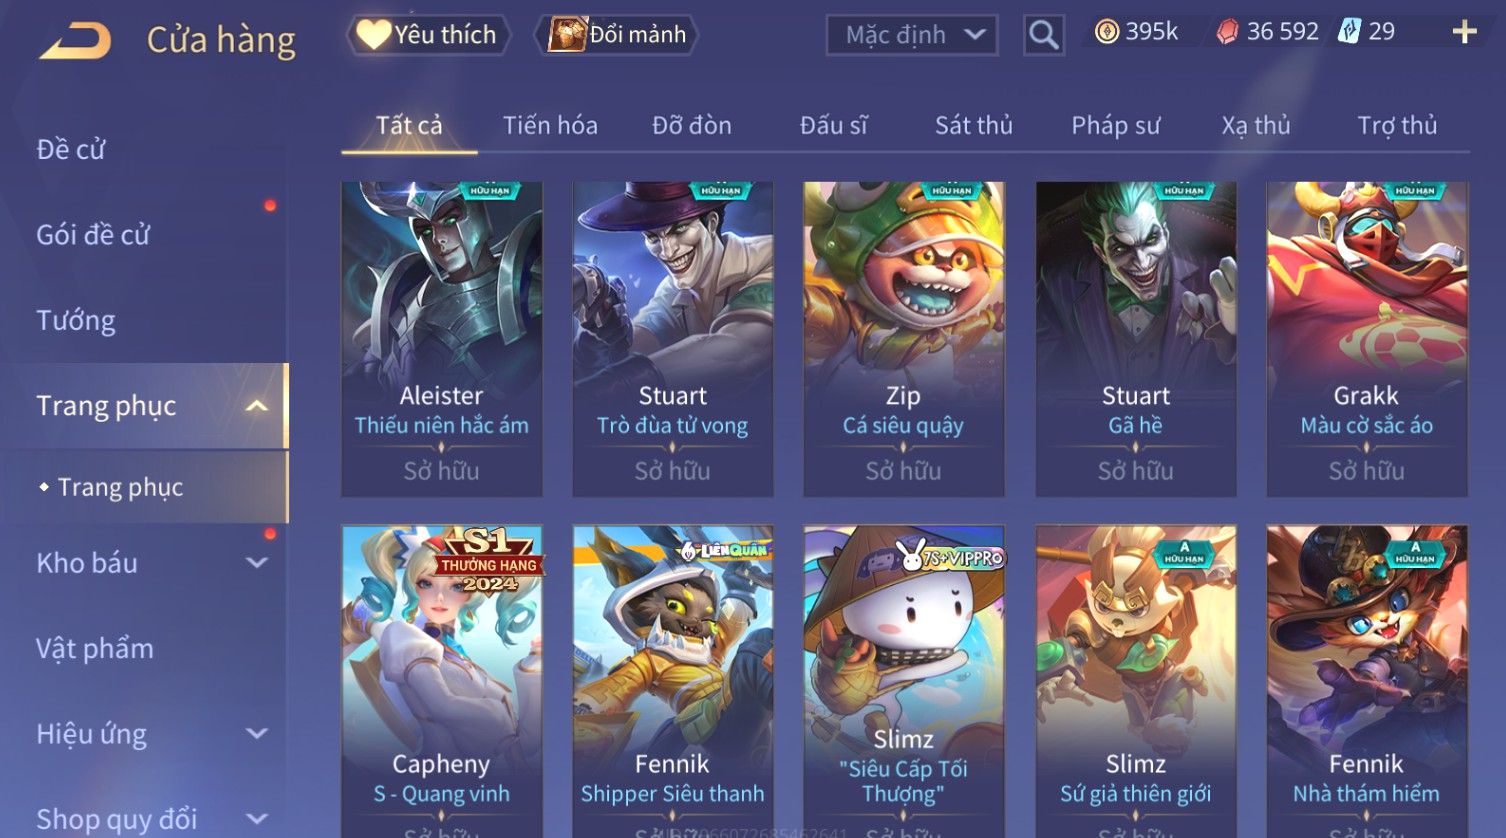The height and width of the screenshot is (838, 1506).
Task: Tap the blue ticket icon showing 29
Action: click(1349, 32)
